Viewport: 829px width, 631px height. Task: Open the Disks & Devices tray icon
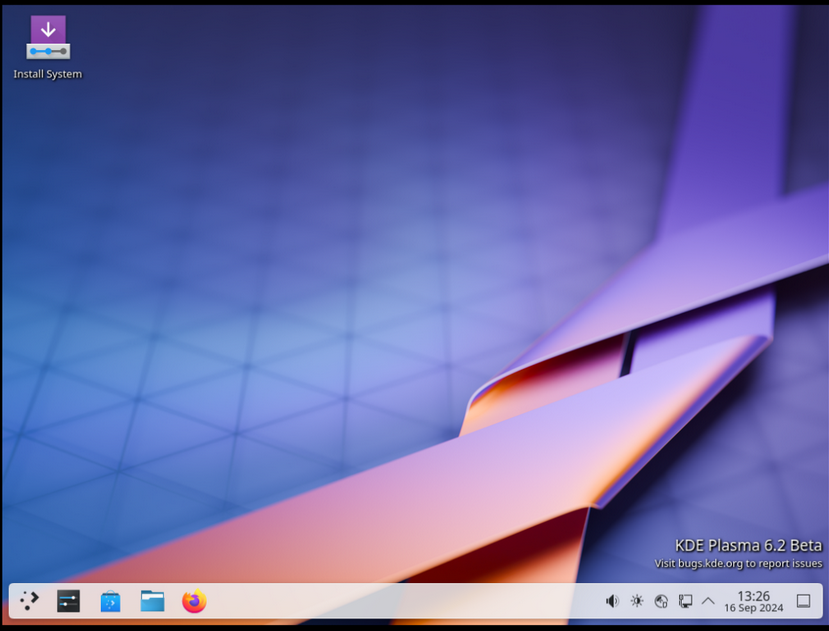click(684, 601)
